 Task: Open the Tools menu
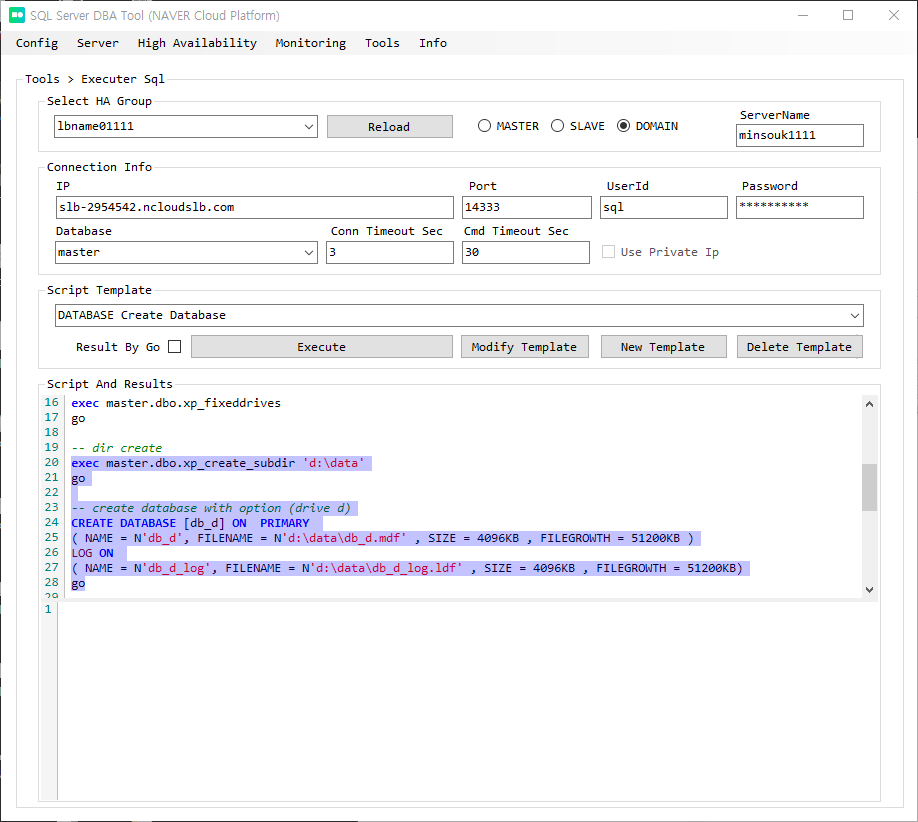coord(382,43)
